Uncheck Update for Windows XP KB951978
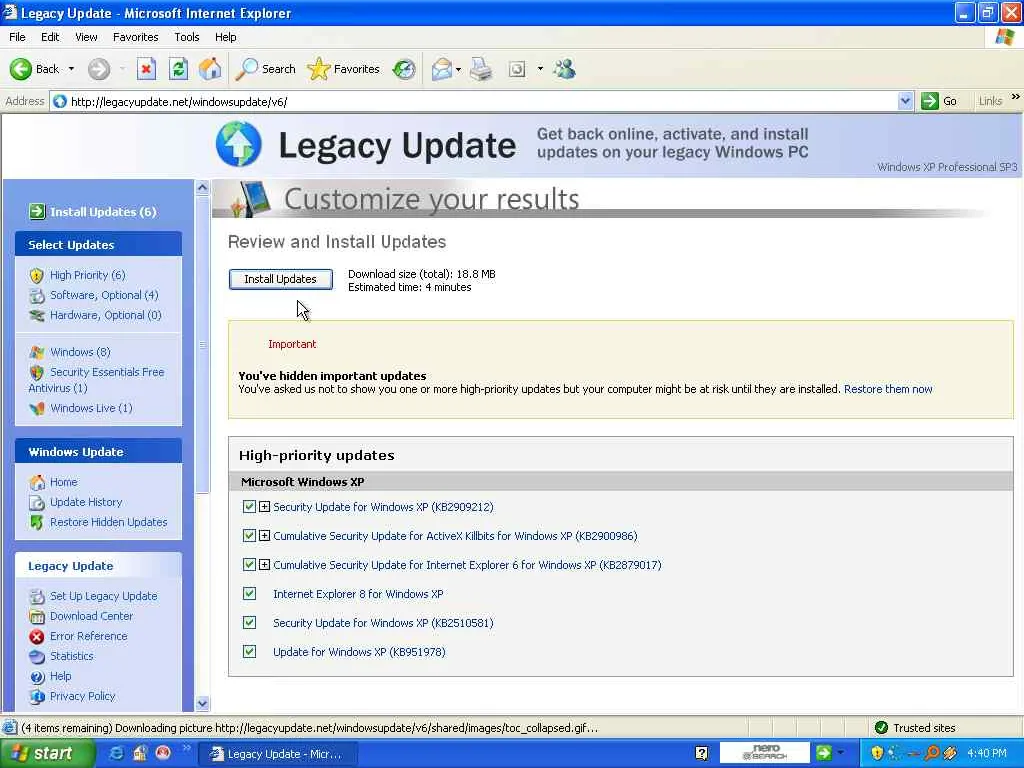The width and height of the screenshot is (1024, 768). [x=249, y=651]
